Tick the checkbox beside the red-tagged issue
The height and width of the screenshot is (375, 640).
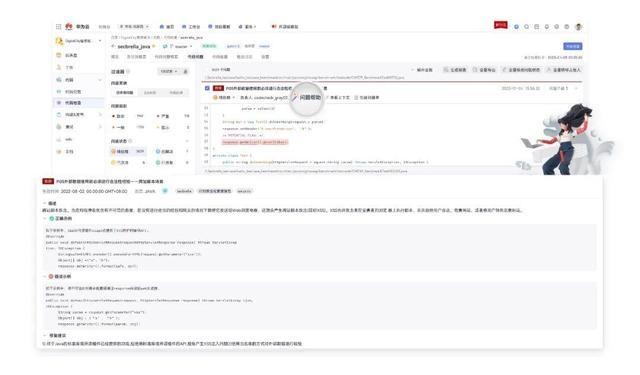[207, 88]
